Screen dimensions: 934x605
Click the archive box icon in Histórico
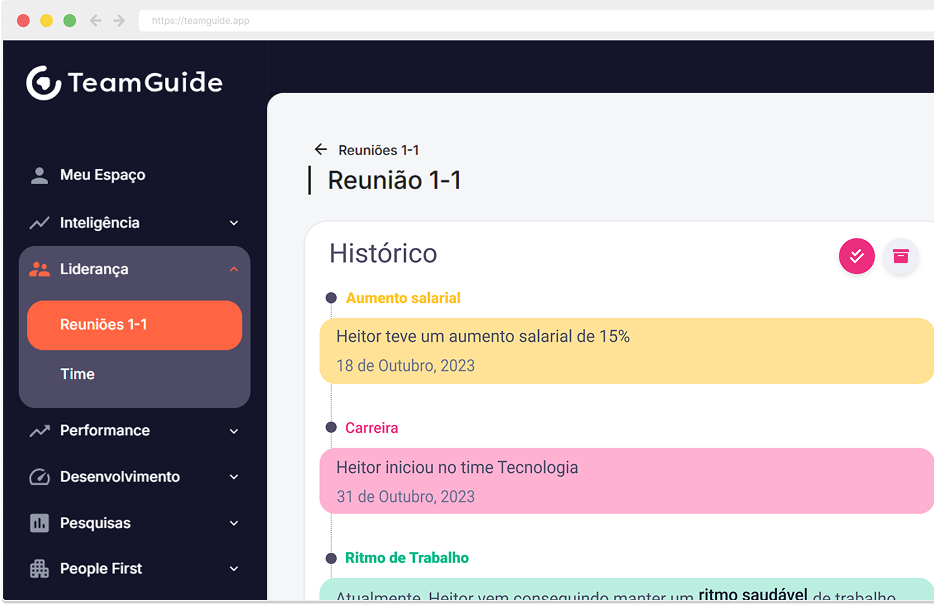coord(901,256)
